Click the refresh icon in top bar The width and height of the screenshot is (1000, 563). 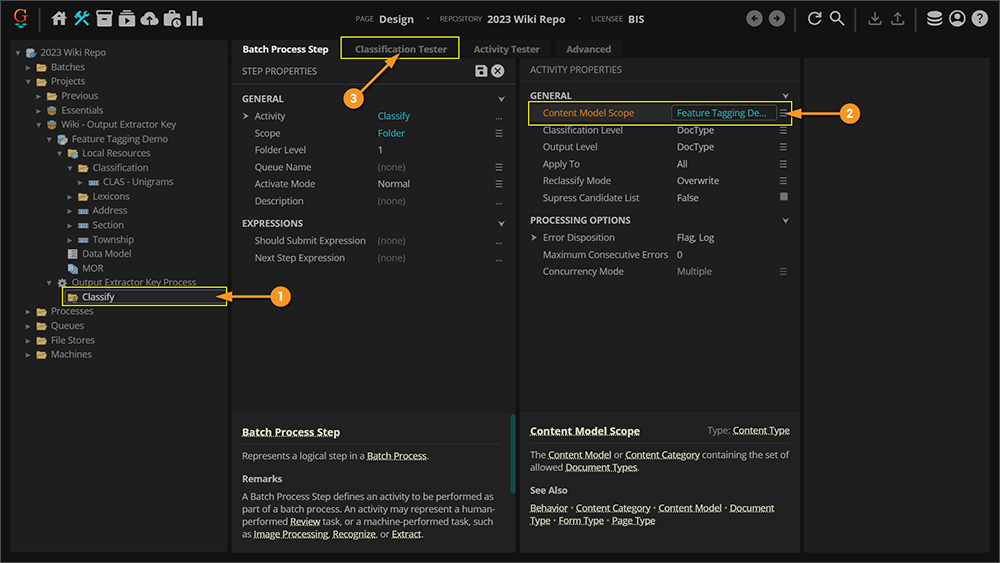point(814,19)
